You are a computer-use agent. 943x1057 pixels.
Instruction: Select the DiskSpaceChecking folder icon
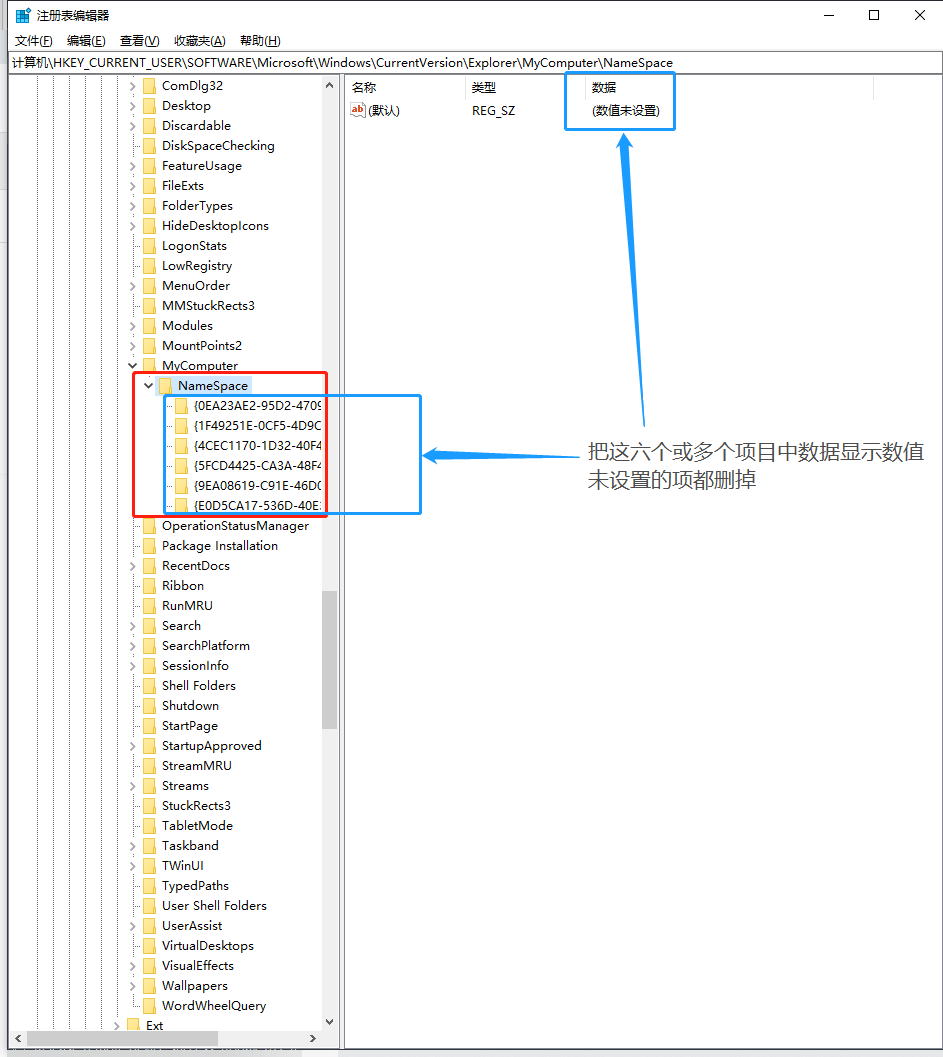pos(150,146)
